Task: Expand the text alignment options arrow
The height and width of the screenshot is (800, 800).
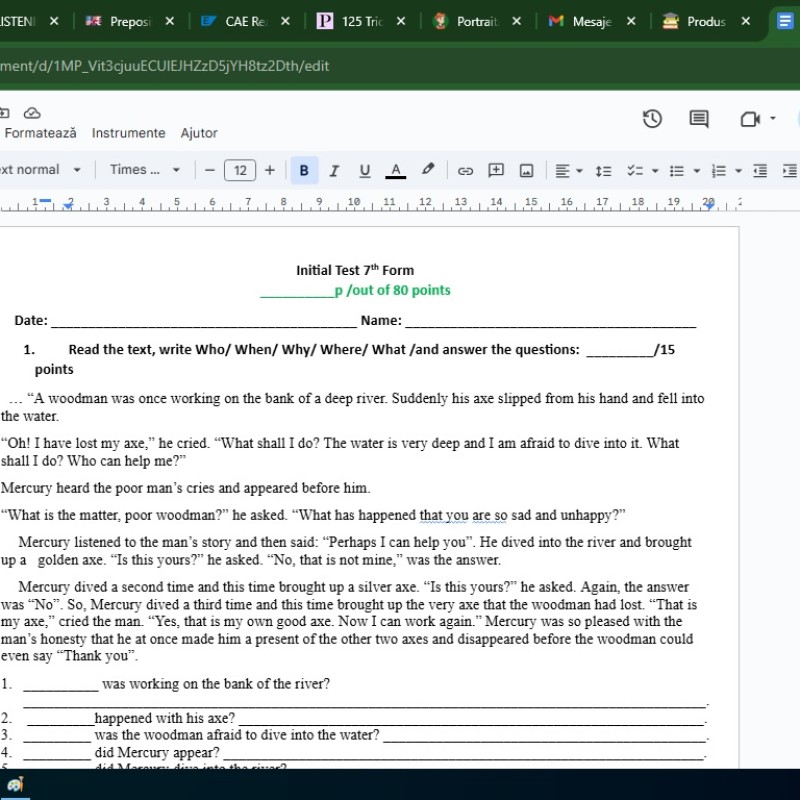Action: pyautogui.click(x=580, y=170)
